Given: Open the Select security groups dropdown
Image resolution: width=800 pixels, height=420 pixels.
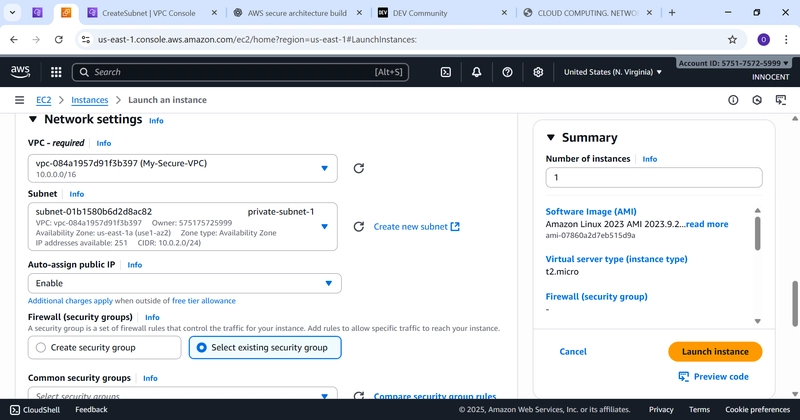Looking at the screenshot, I should pos(183,394).
